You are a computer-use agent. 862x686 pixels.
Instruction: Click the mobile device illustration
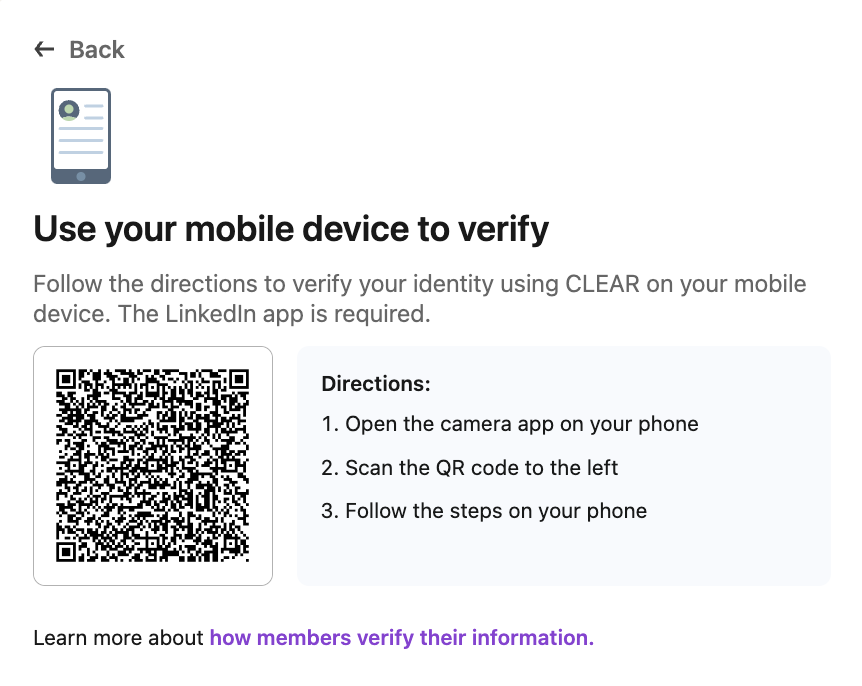click(x=81, y=136)
